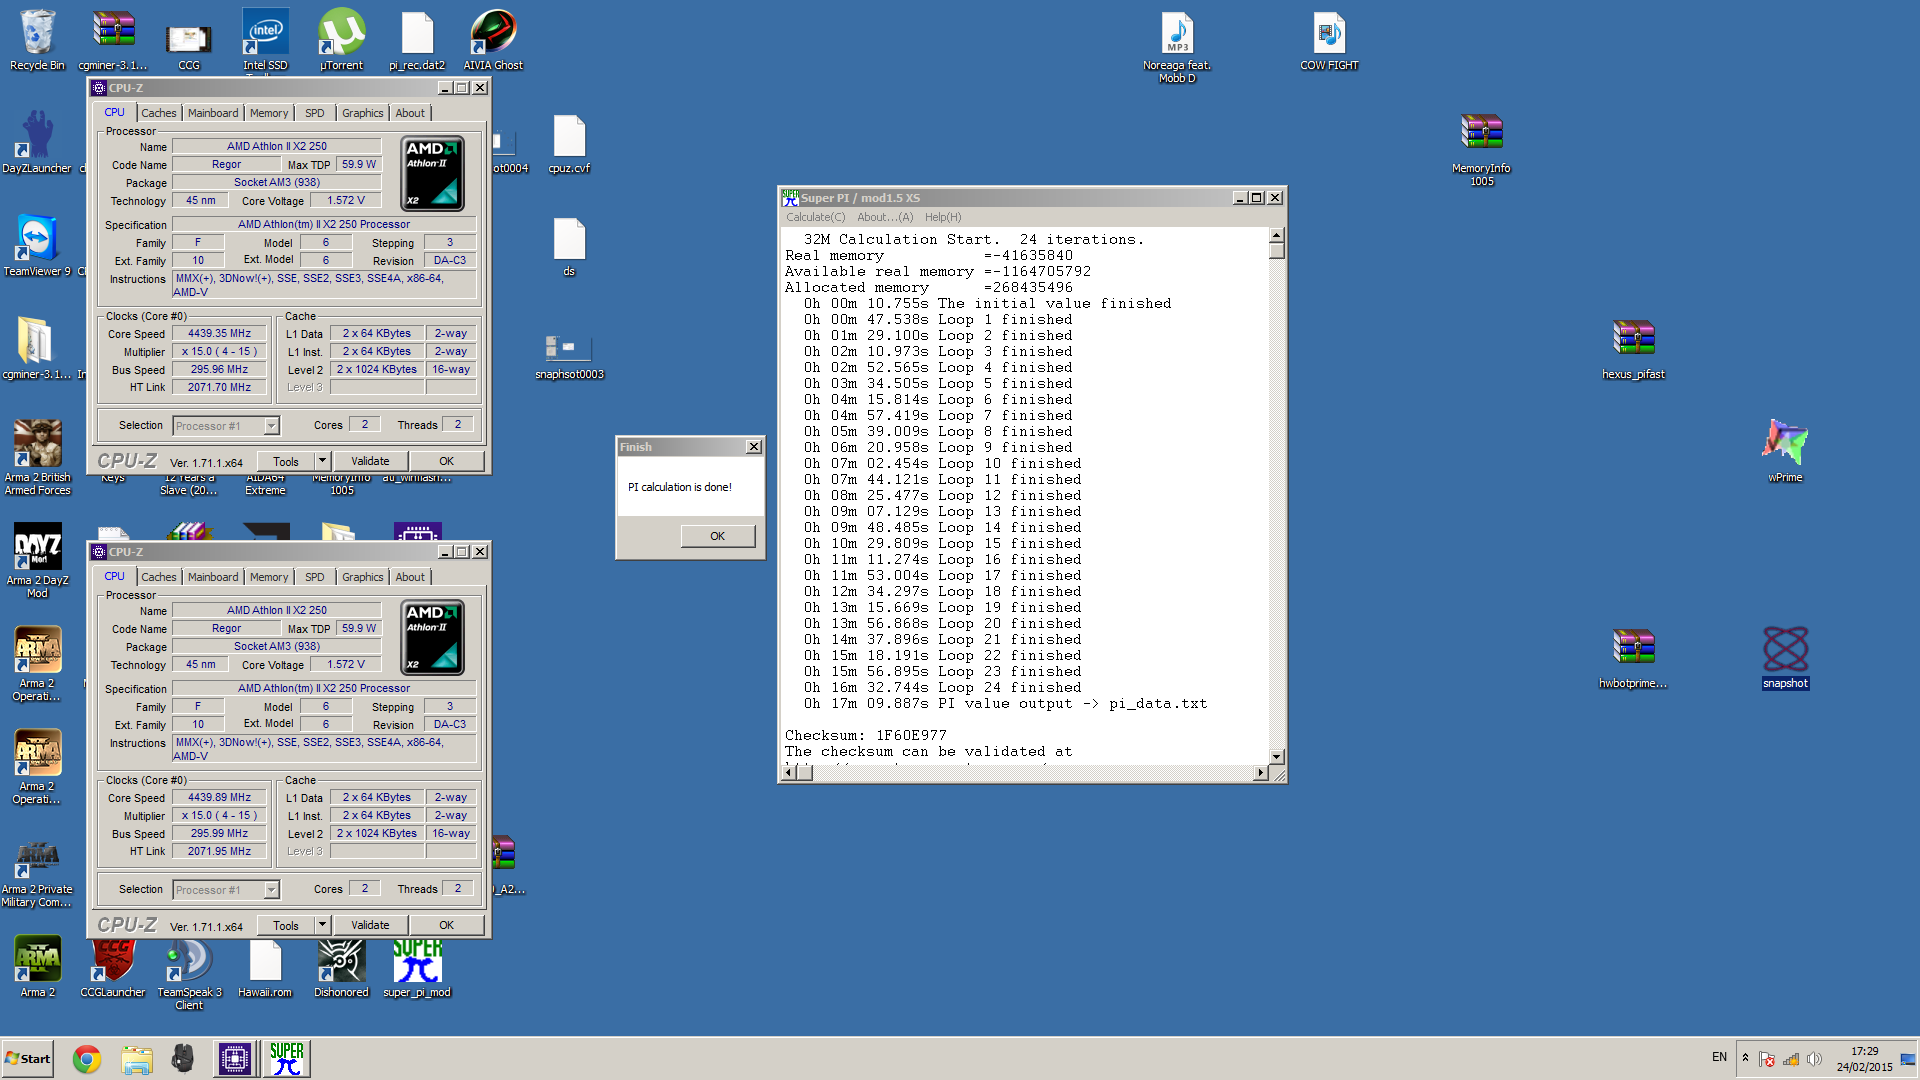Open the Intel SSD Toolbox shortcut
1920x1080 pixels.
pos(265,40)
